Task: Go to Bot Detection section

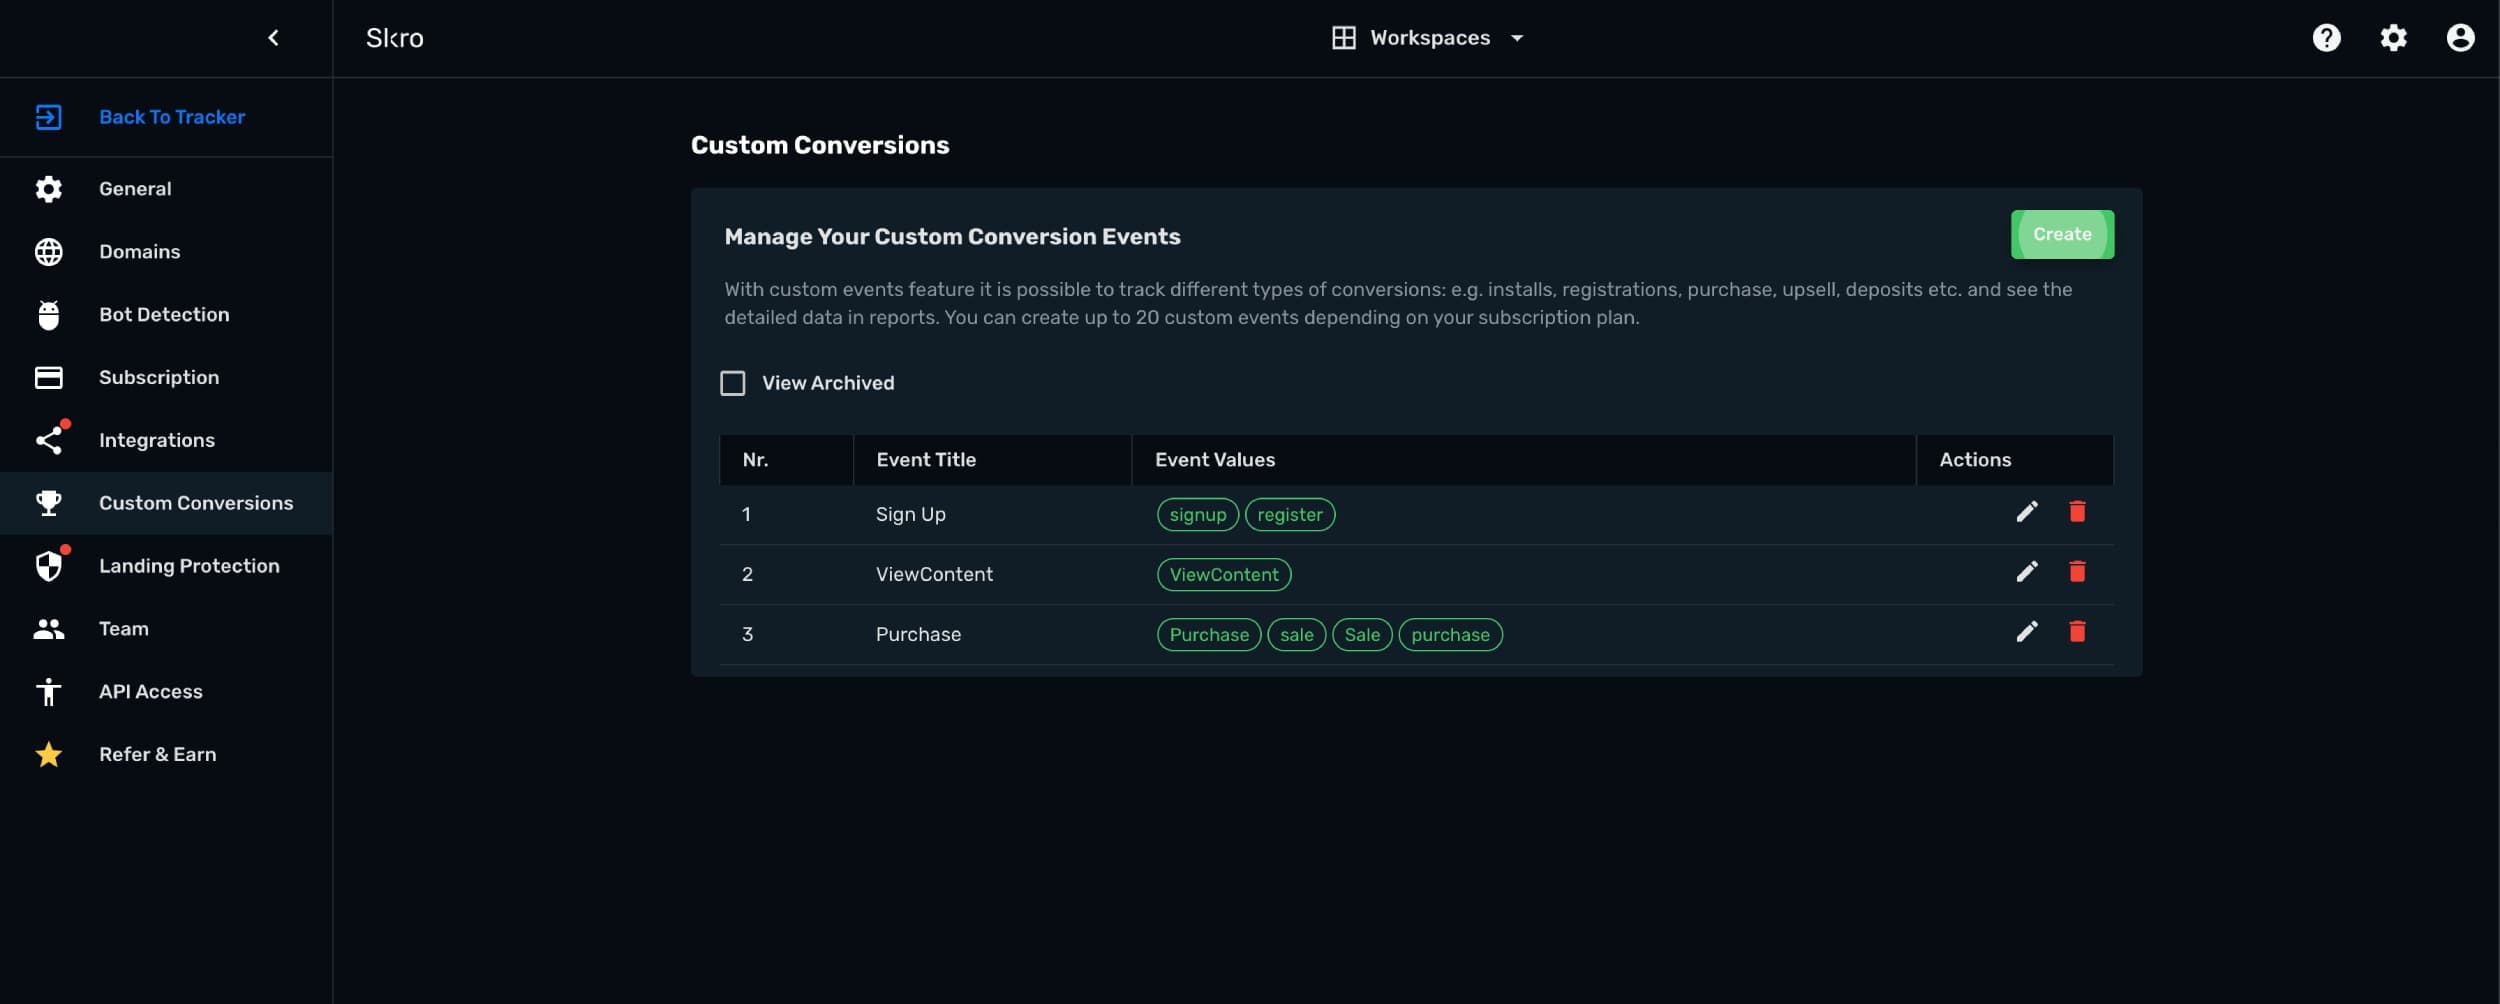Action: (x=166, y=315)
